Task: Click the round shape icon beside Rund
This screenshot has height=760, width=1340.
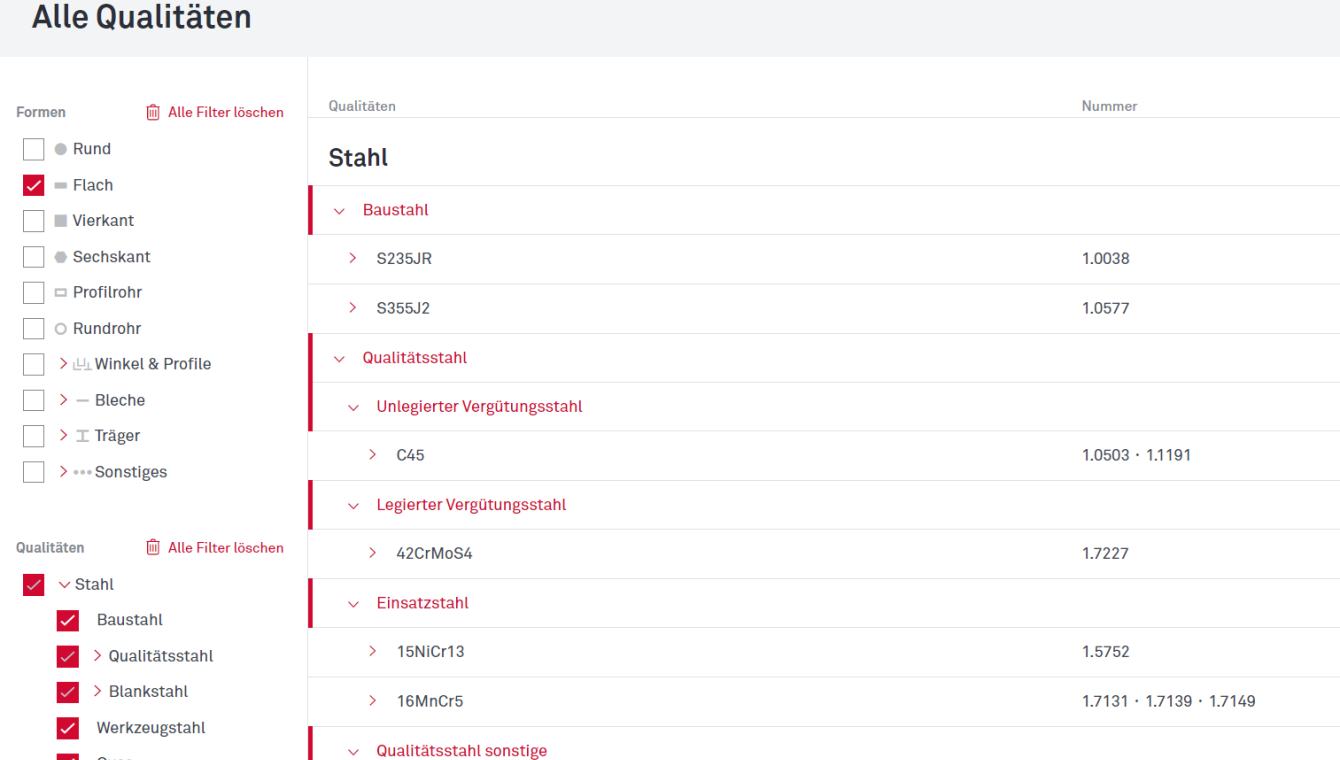Action: pyautogui.click(x=61, y=149)
